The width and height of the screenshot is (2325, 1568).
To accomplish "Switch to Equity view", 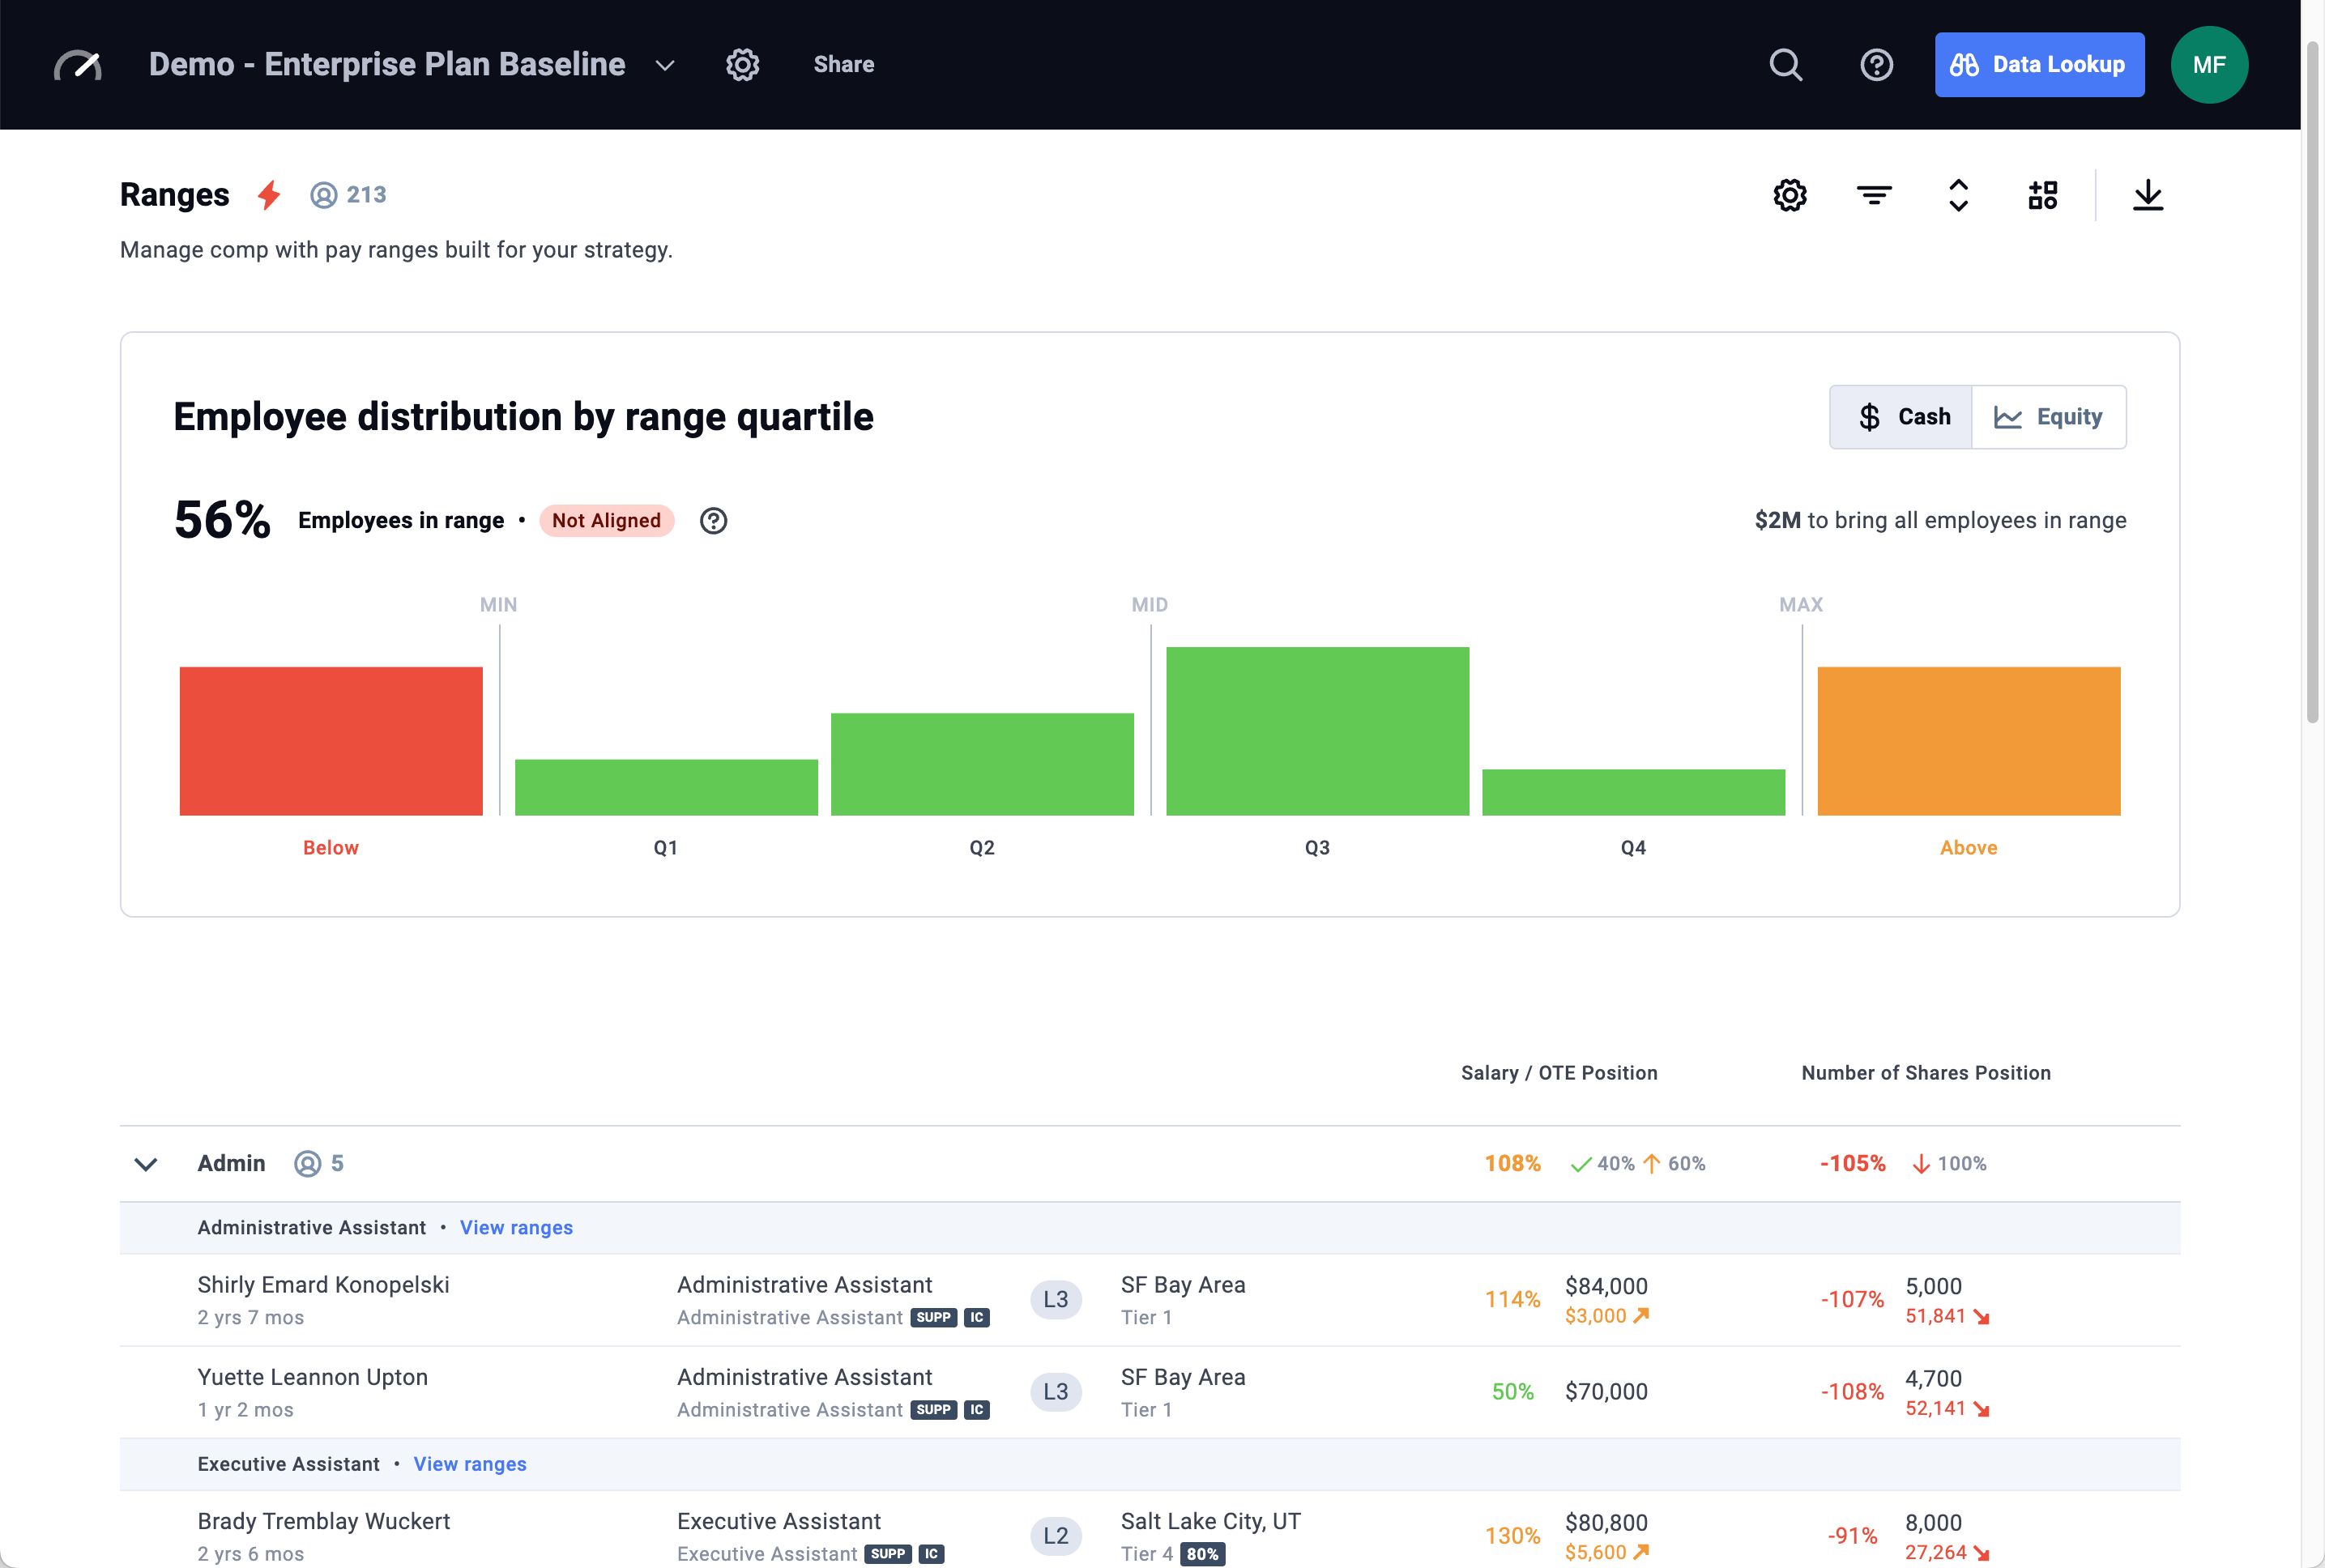I will pyautogui.click(x=2048, y=416).
